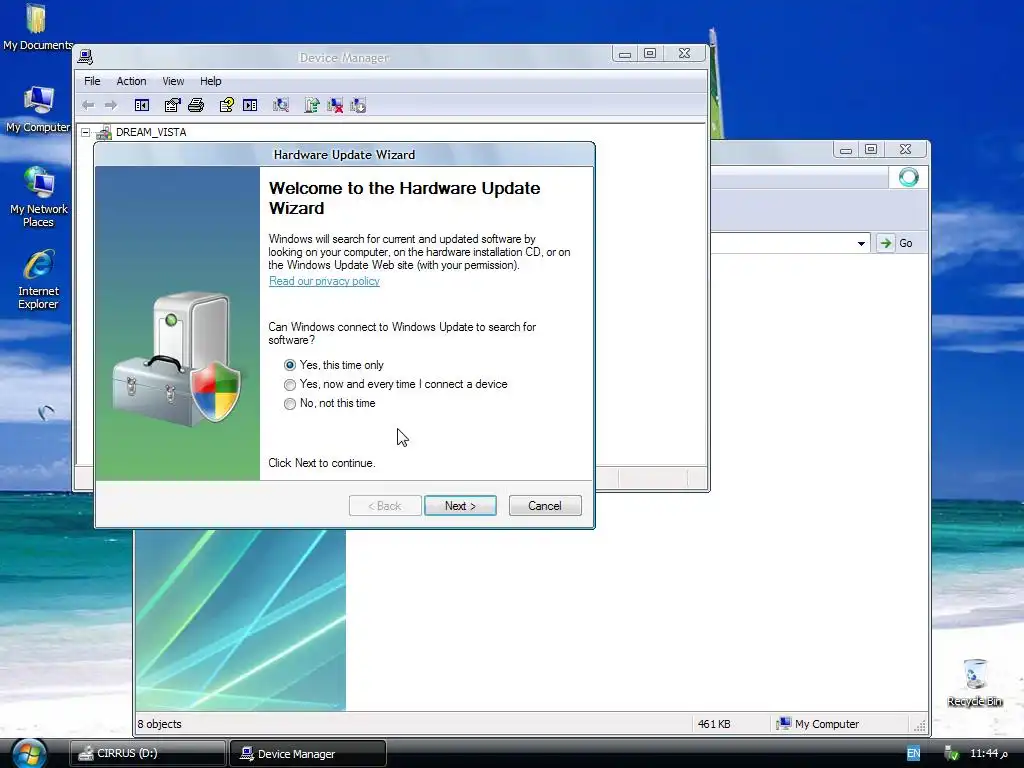
Task: Open the address bar dropdown arrow
Action: [x=861, y=244]
